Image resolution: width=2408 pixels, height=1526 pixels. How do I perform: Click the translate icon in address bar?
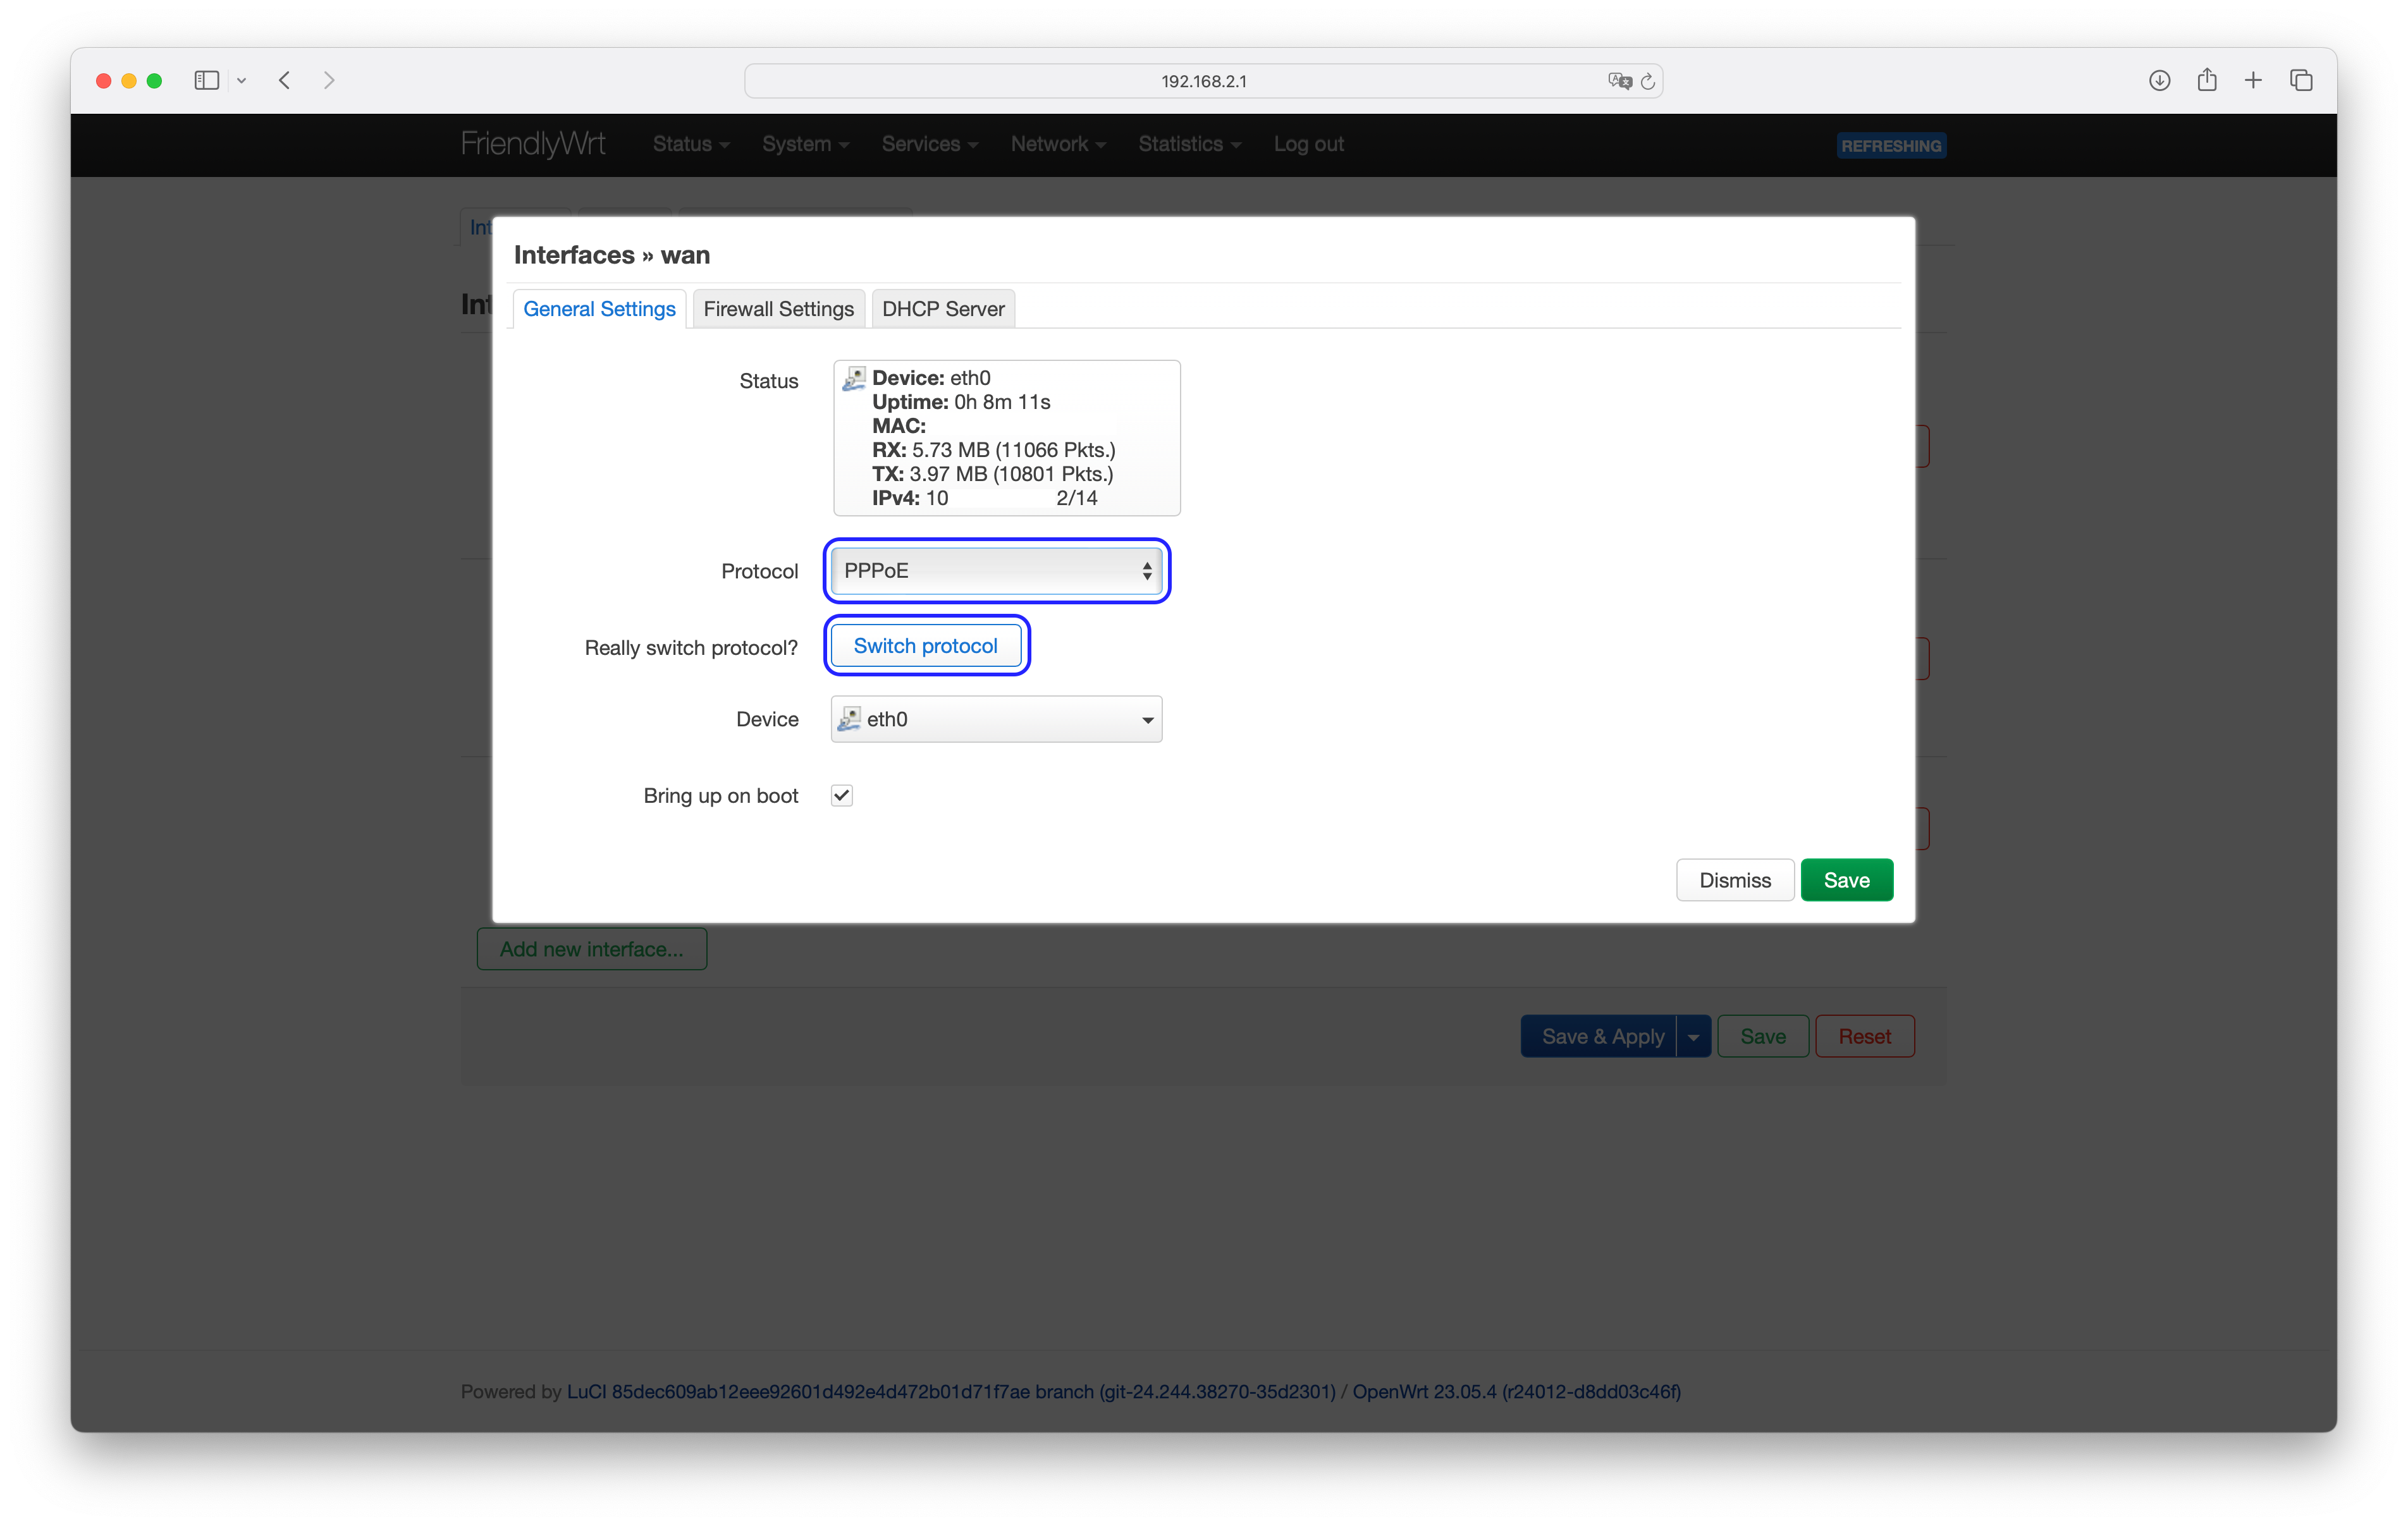(1620, 81)
